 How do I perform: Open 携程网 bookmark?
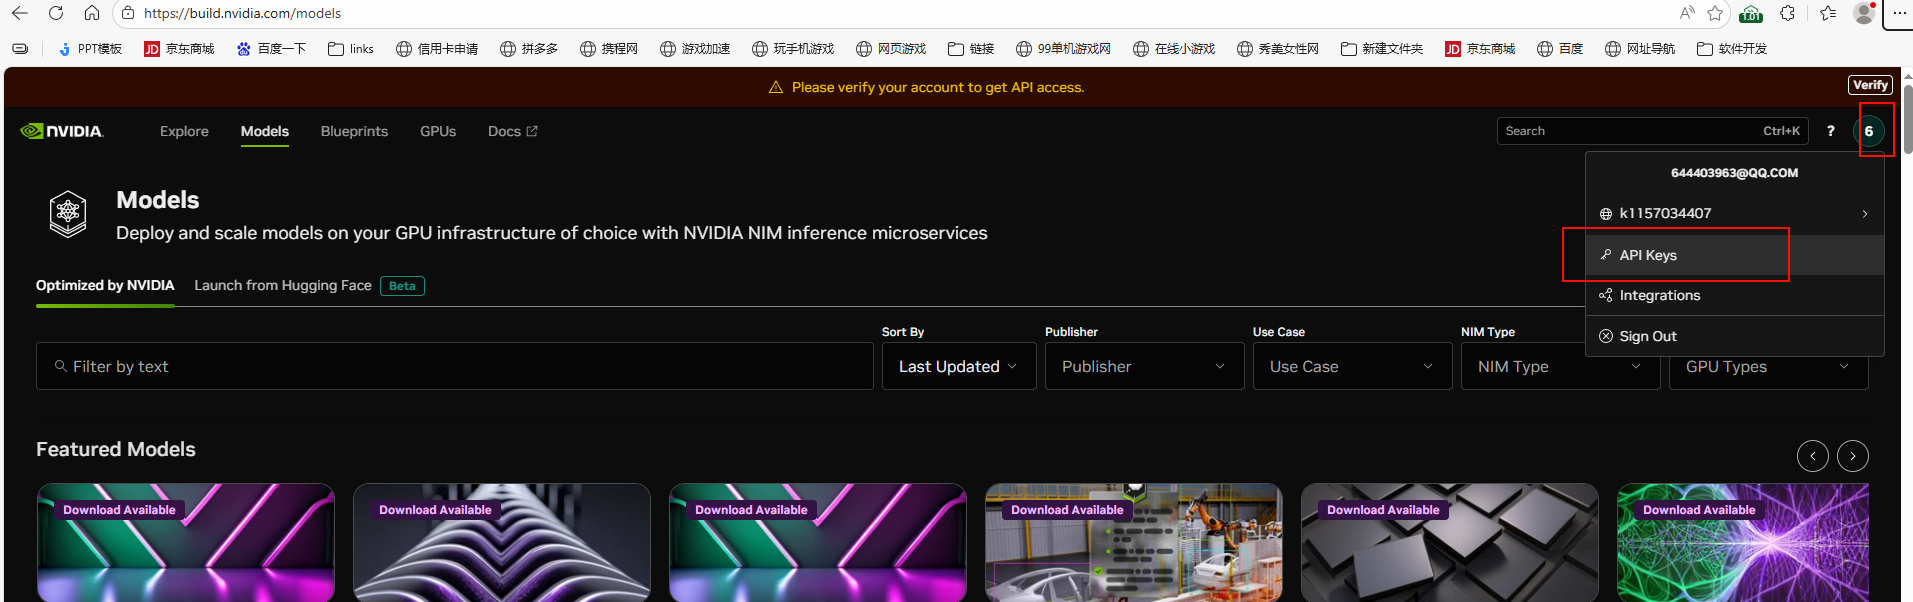click(x=609, y=49)
